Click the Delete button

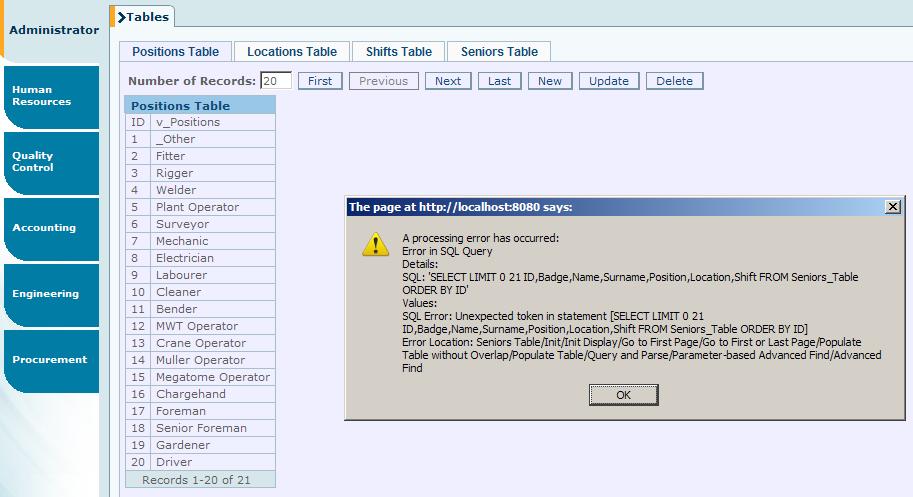click(674, 81)
